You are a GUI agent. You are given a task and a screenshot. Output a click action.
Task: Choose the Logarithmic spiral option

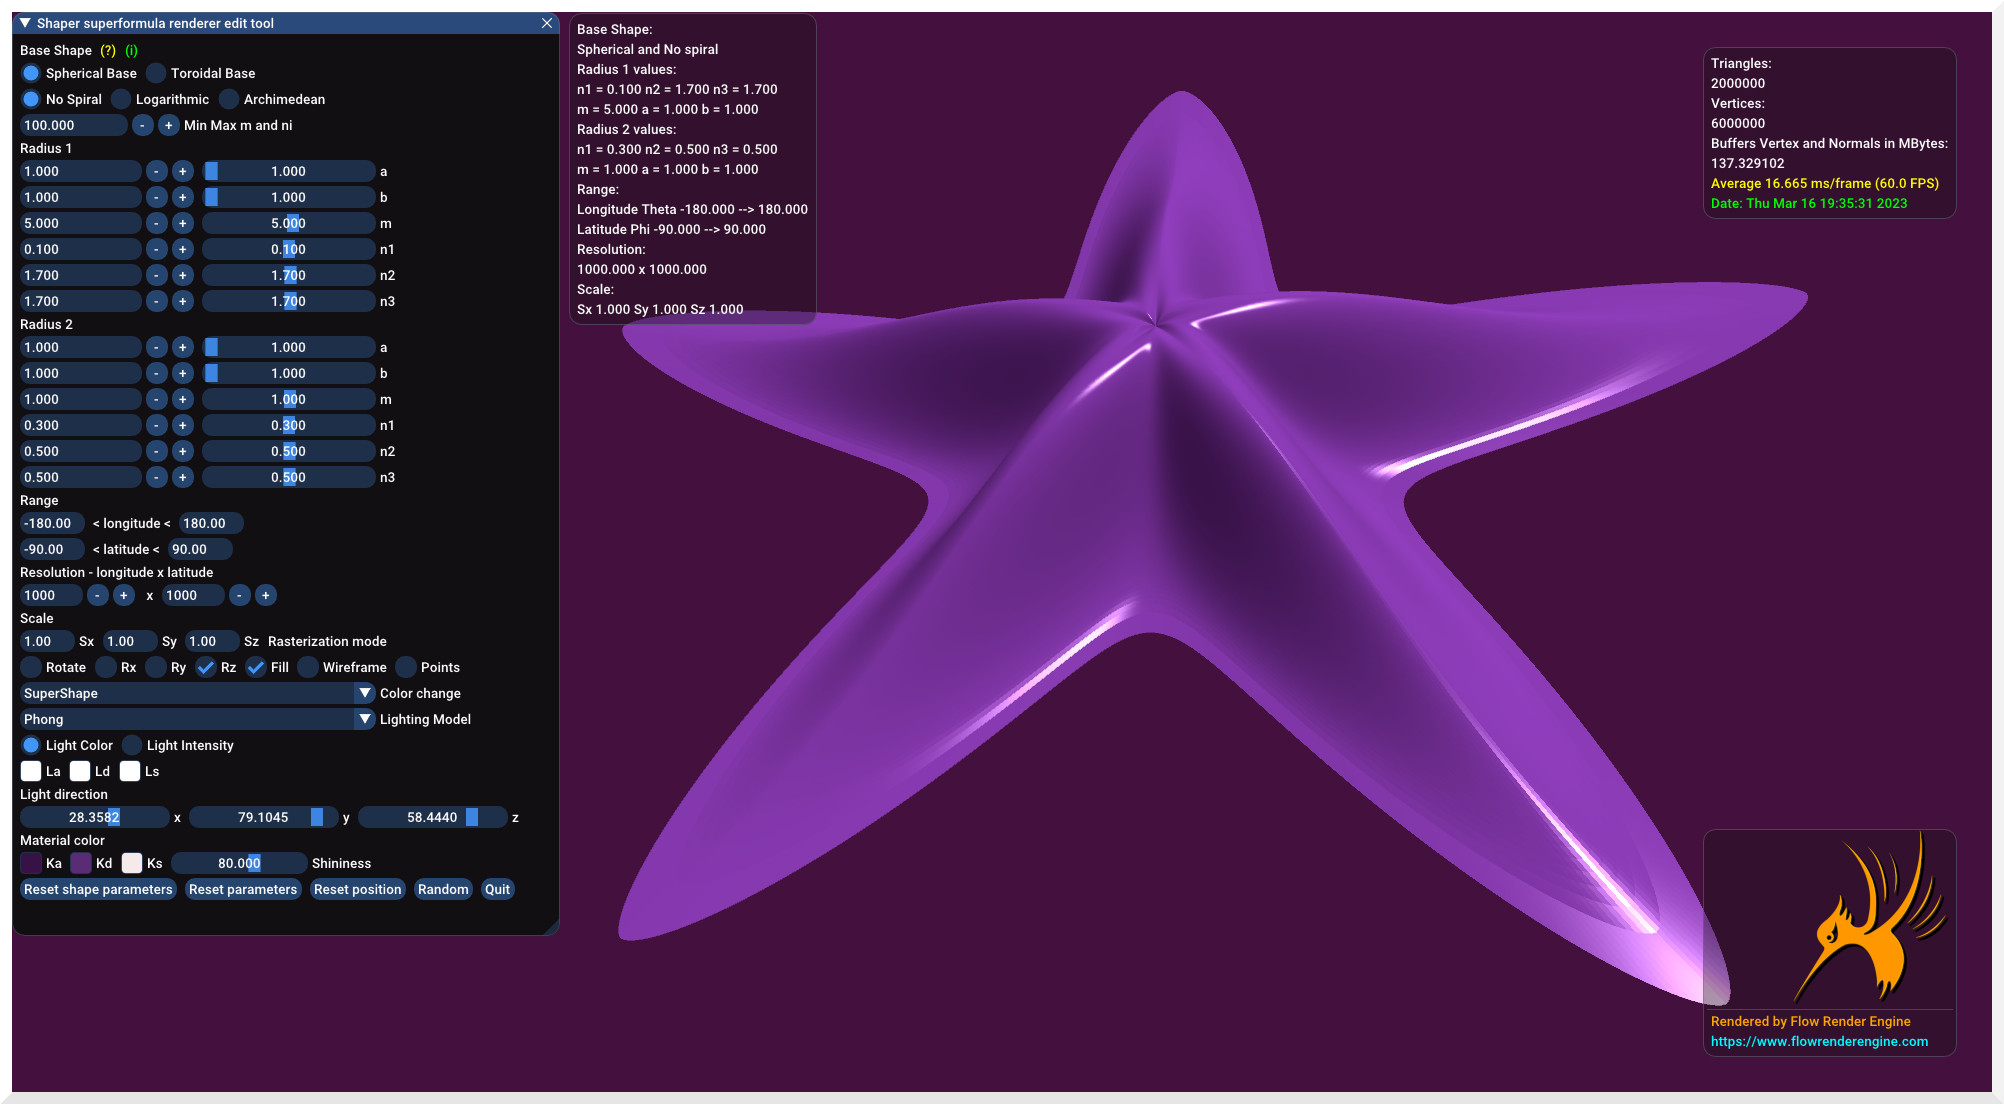[121, 99]
